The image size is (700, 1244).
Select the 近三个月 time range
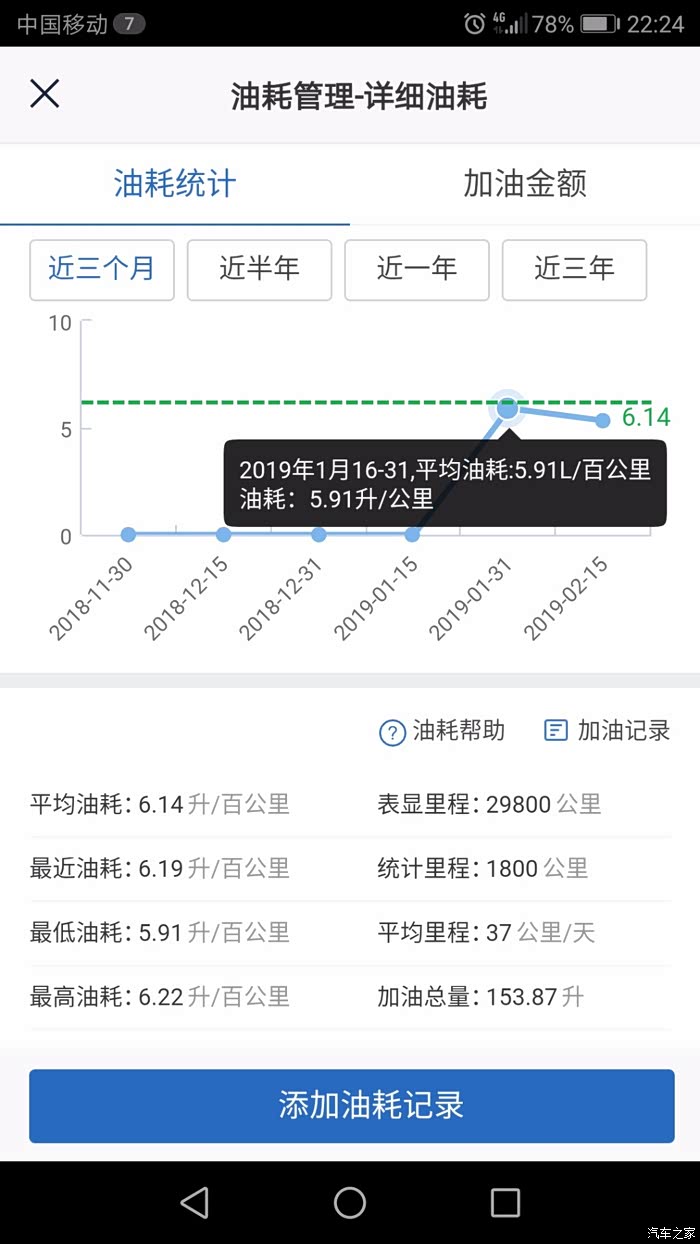coord(102,269)
